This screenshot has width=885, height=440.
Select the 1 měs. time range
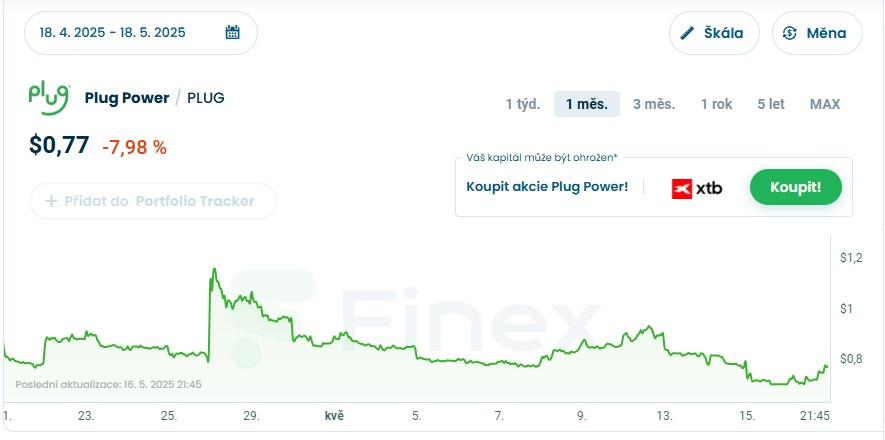coord(587,104)
